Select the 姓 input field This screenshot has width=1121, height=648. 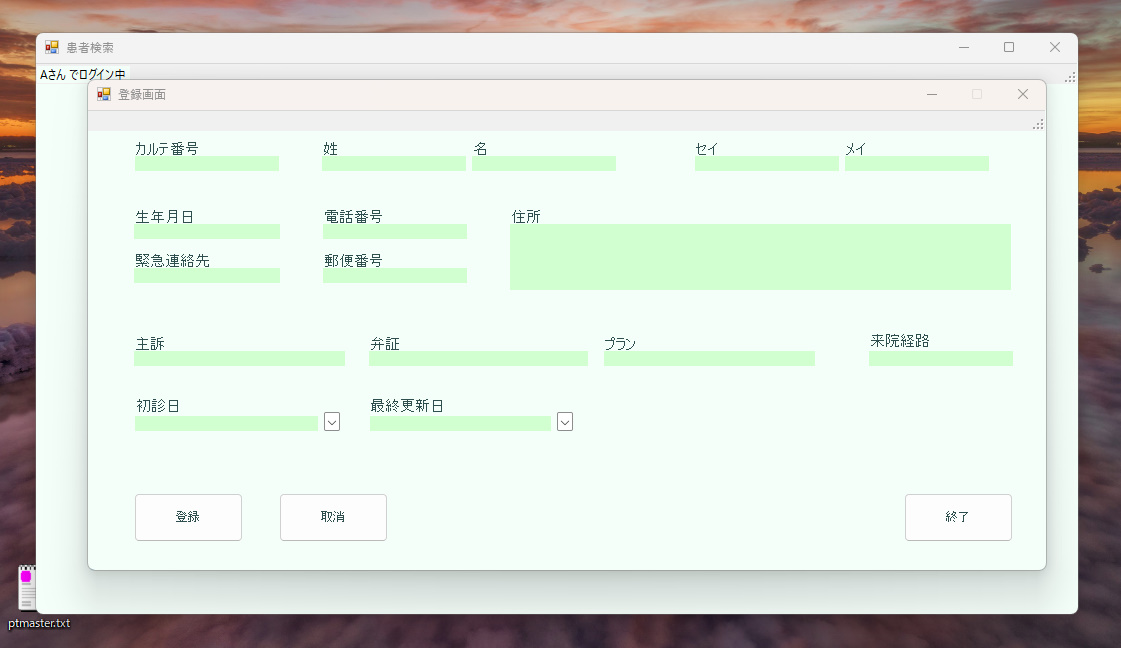pos(393,163)
